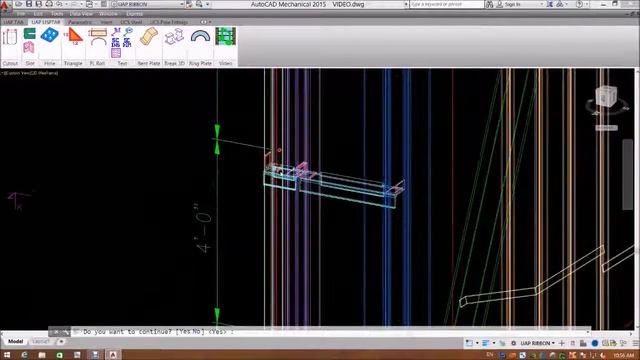640x360 pixels.
Task: Click the taskbar clock showing 10:56 AM
Action: [623, 356]
